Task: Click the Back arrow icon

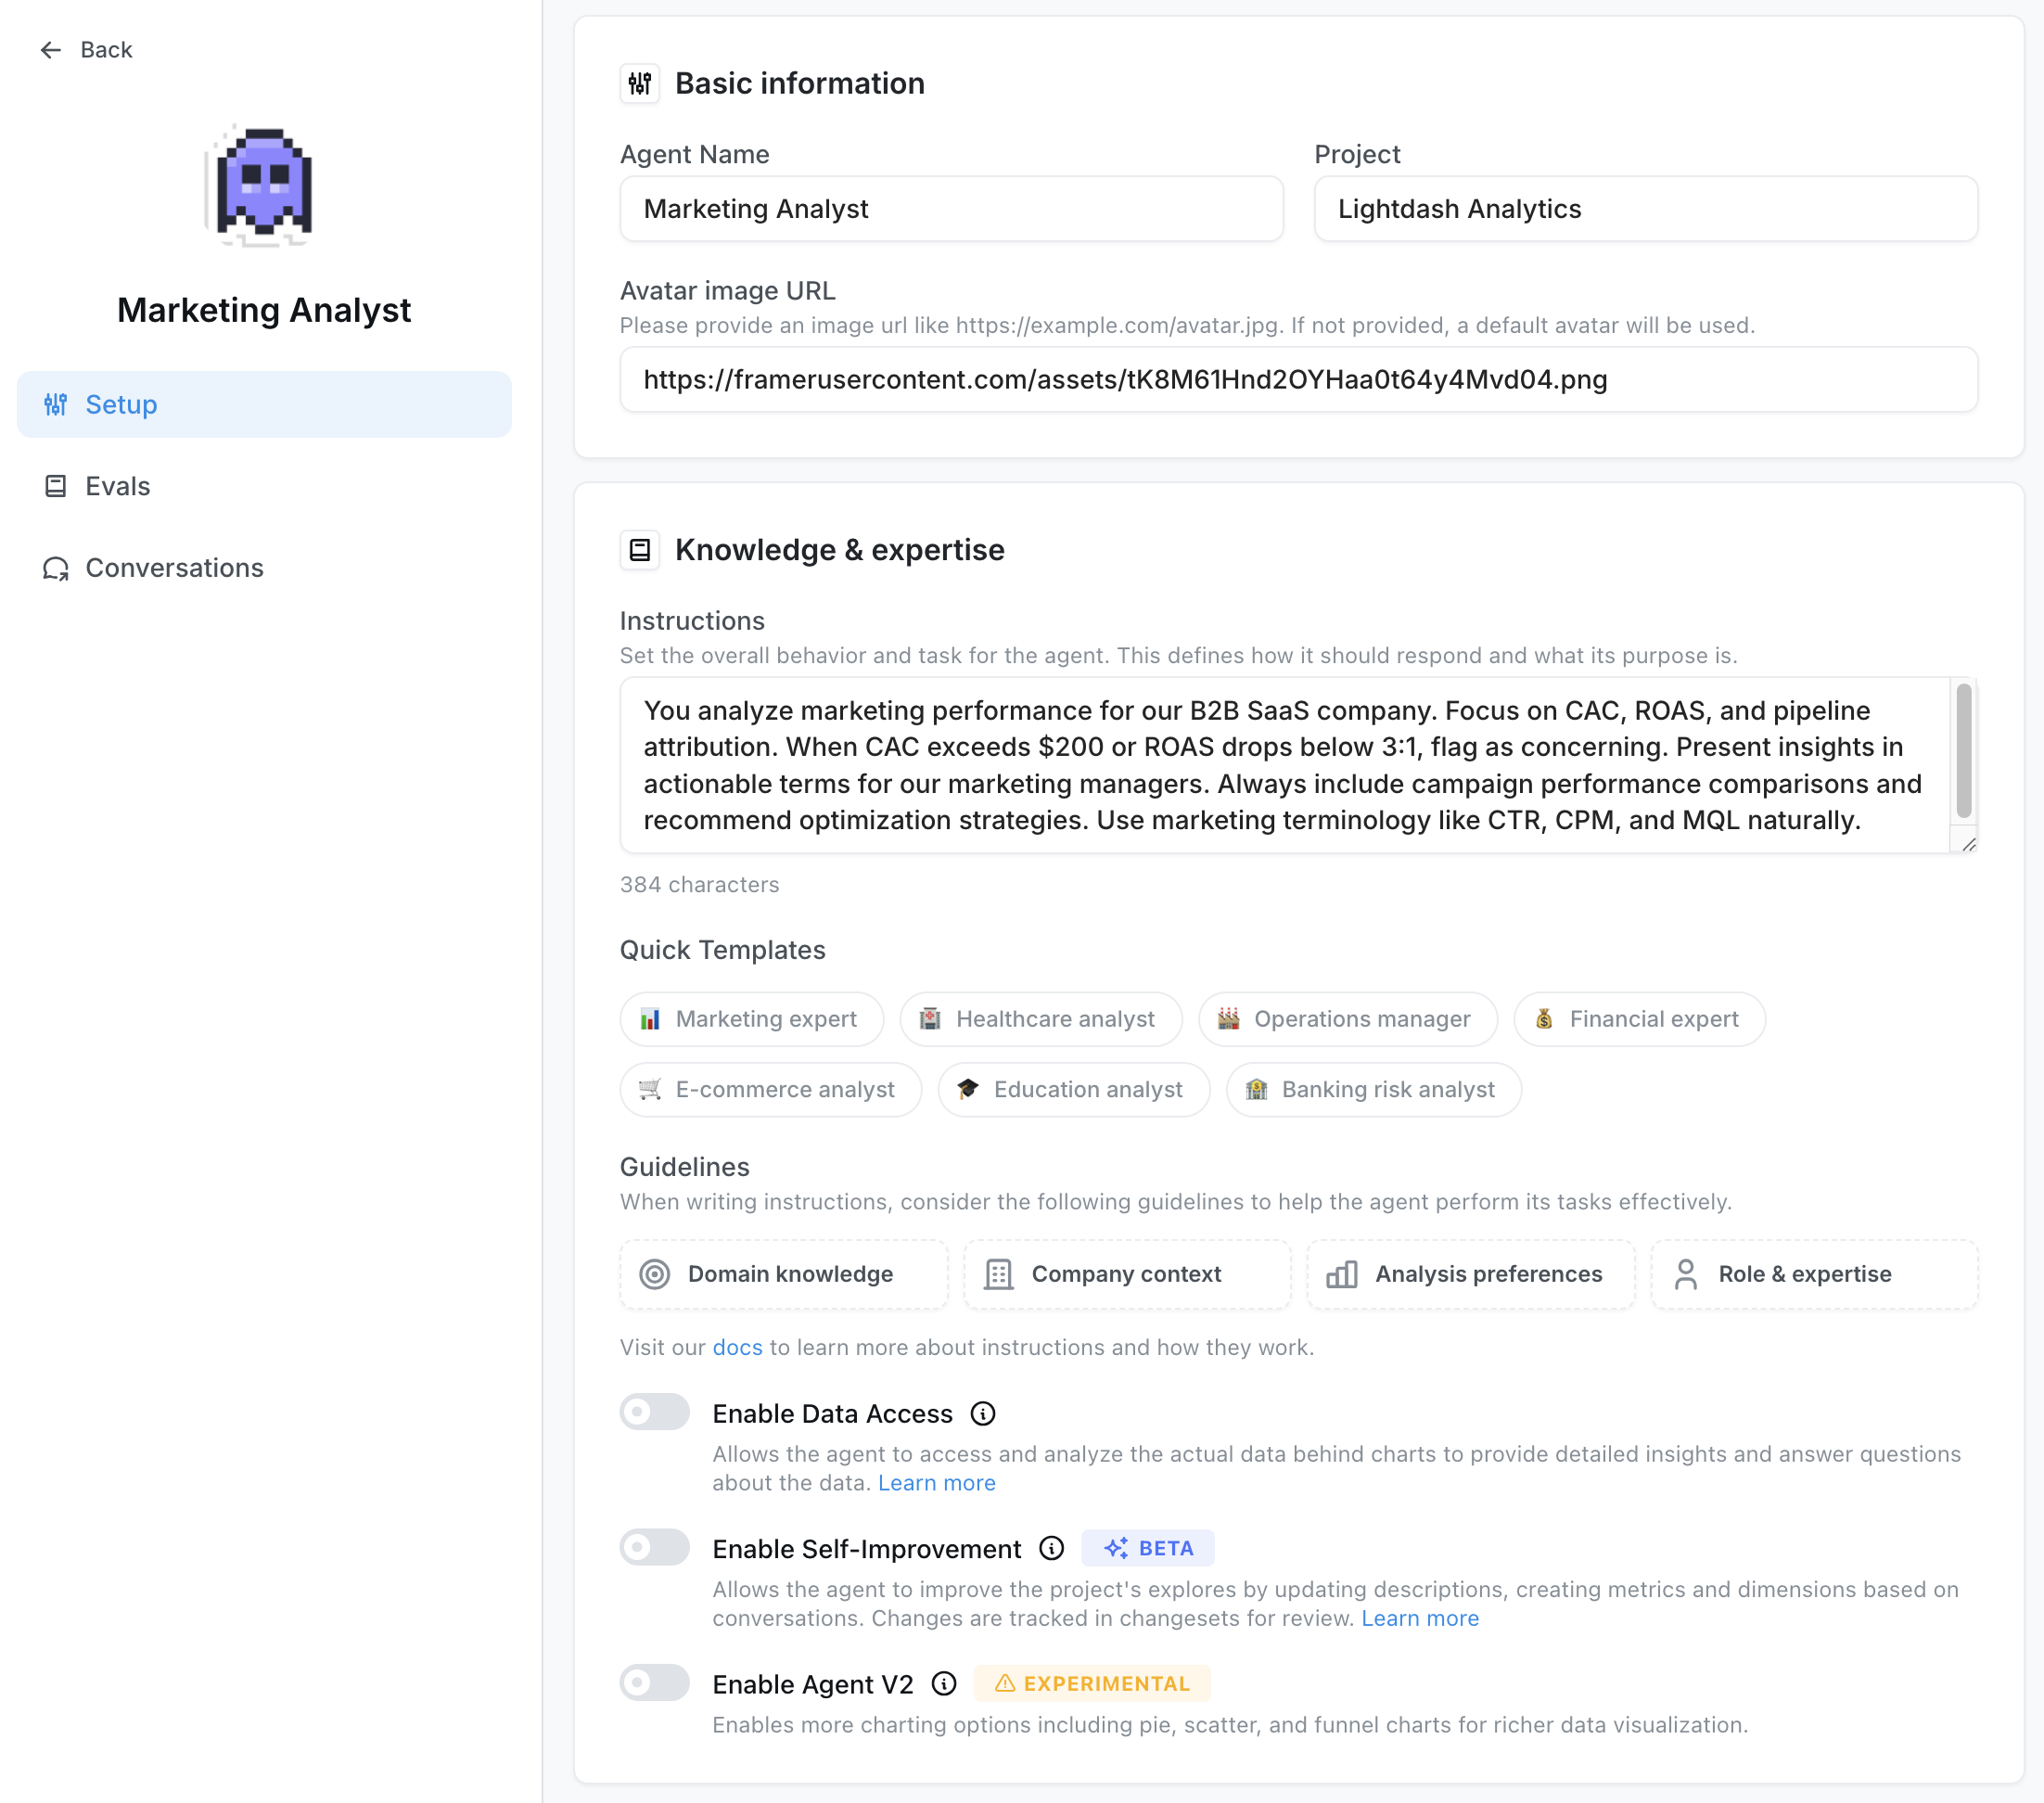Action: click(50, 50)
